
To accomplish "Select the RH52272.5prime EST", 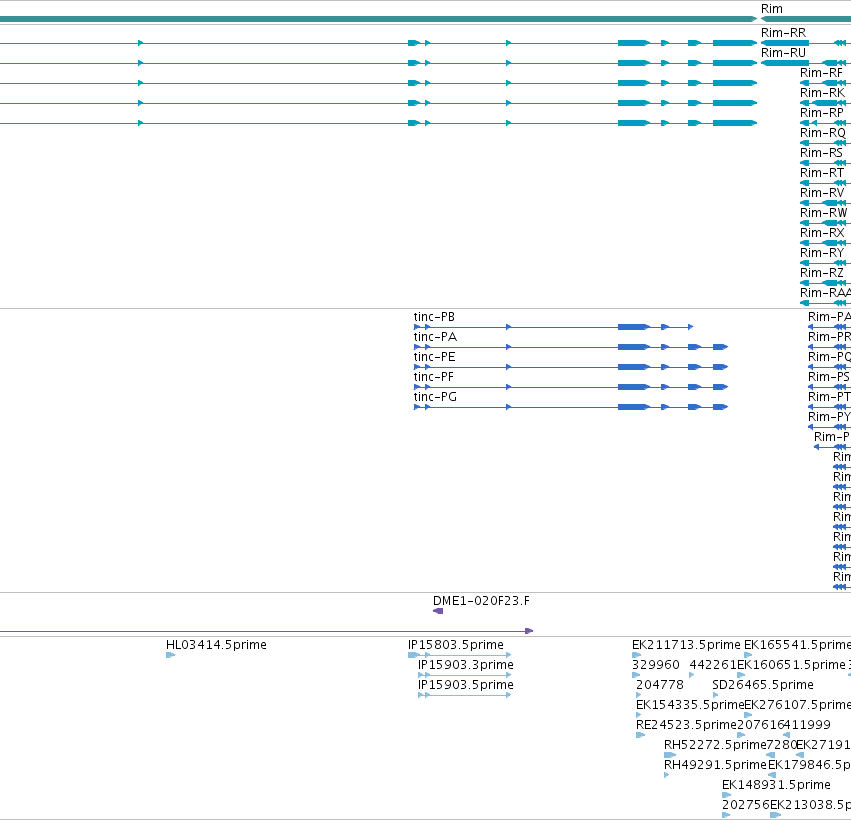I will tap(715, 745).
